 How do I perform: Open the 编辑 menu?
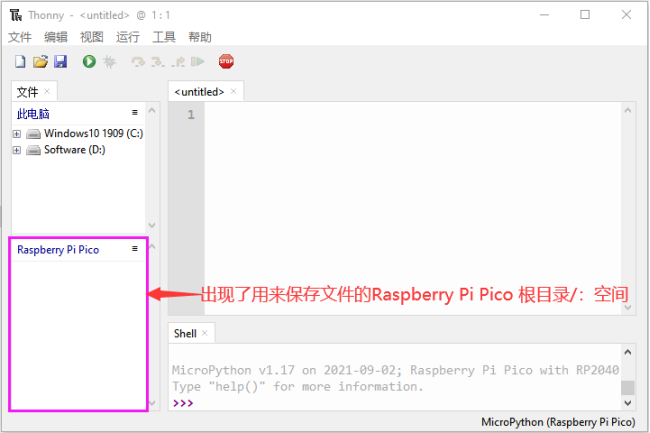coord(56,37)
